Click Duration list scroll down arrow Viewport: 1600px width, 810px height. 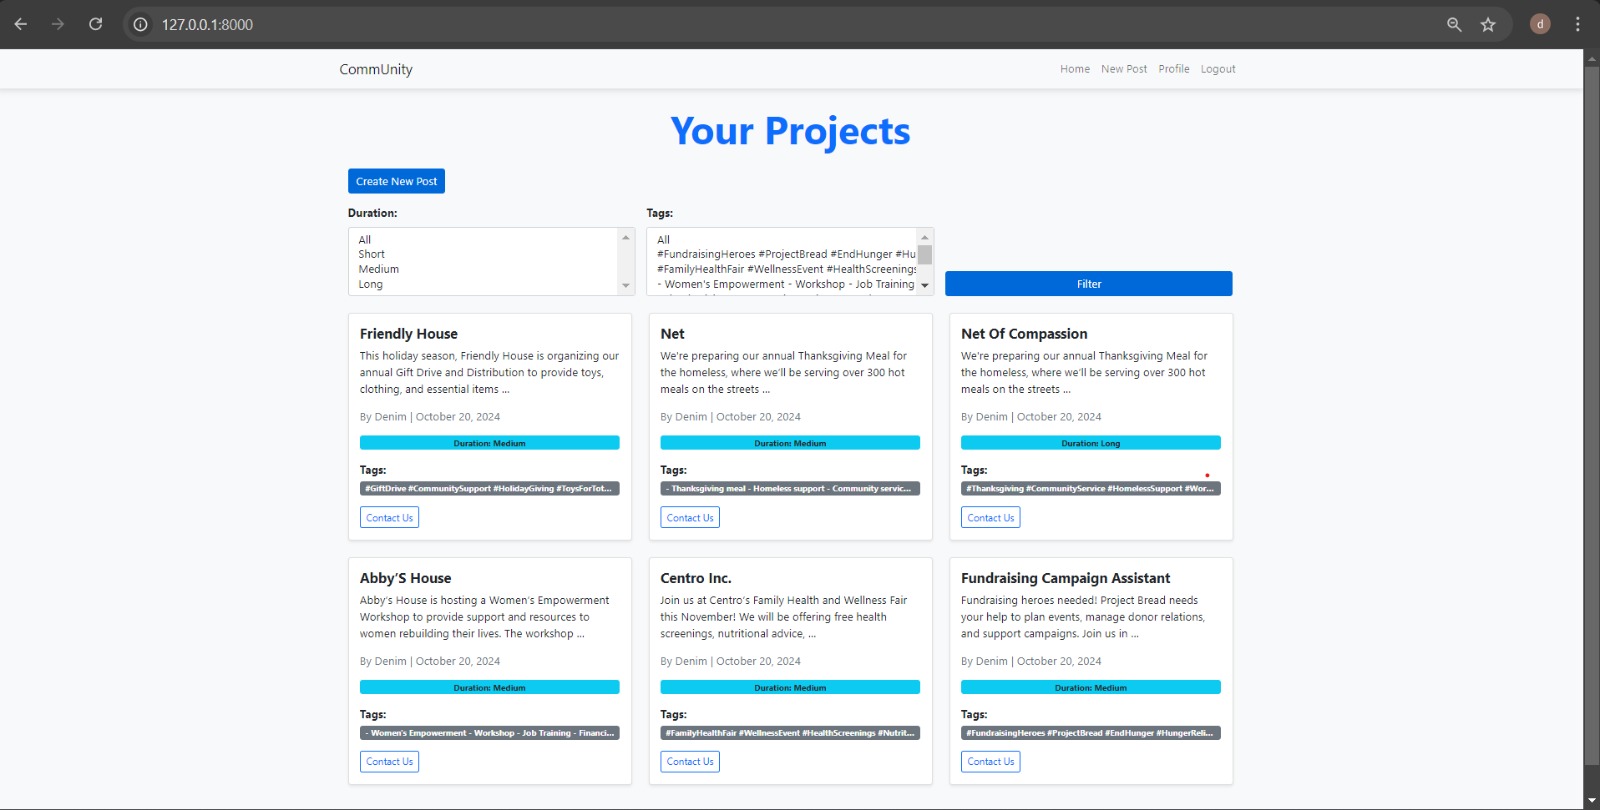click(626, 286)
